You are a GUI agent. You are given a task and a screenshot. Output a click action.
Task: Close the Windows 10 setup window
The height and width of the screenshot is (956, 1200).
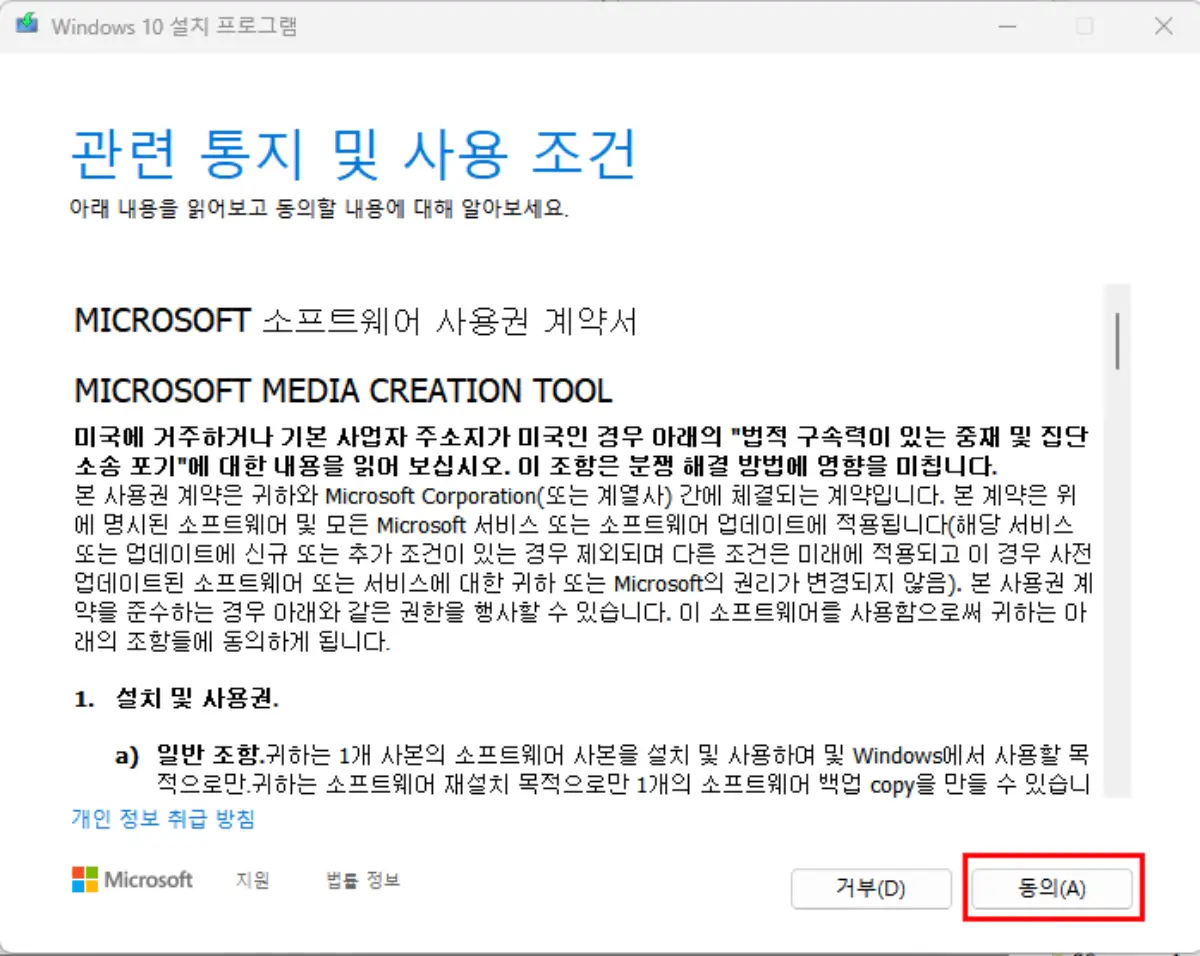(1163, 27)
